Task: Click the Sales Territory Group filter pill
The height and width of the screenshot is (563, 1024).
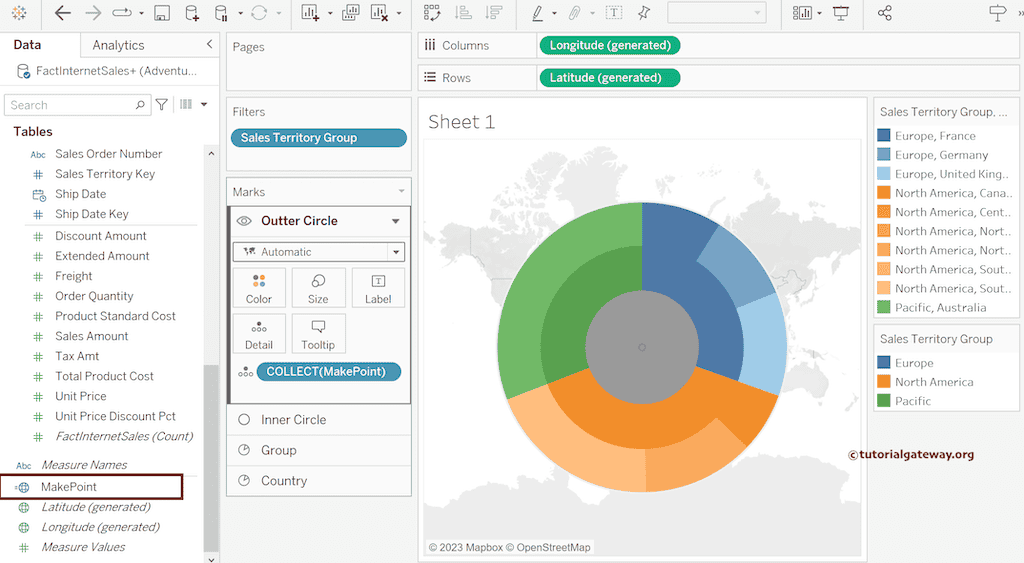Action: tap(318, 138)
